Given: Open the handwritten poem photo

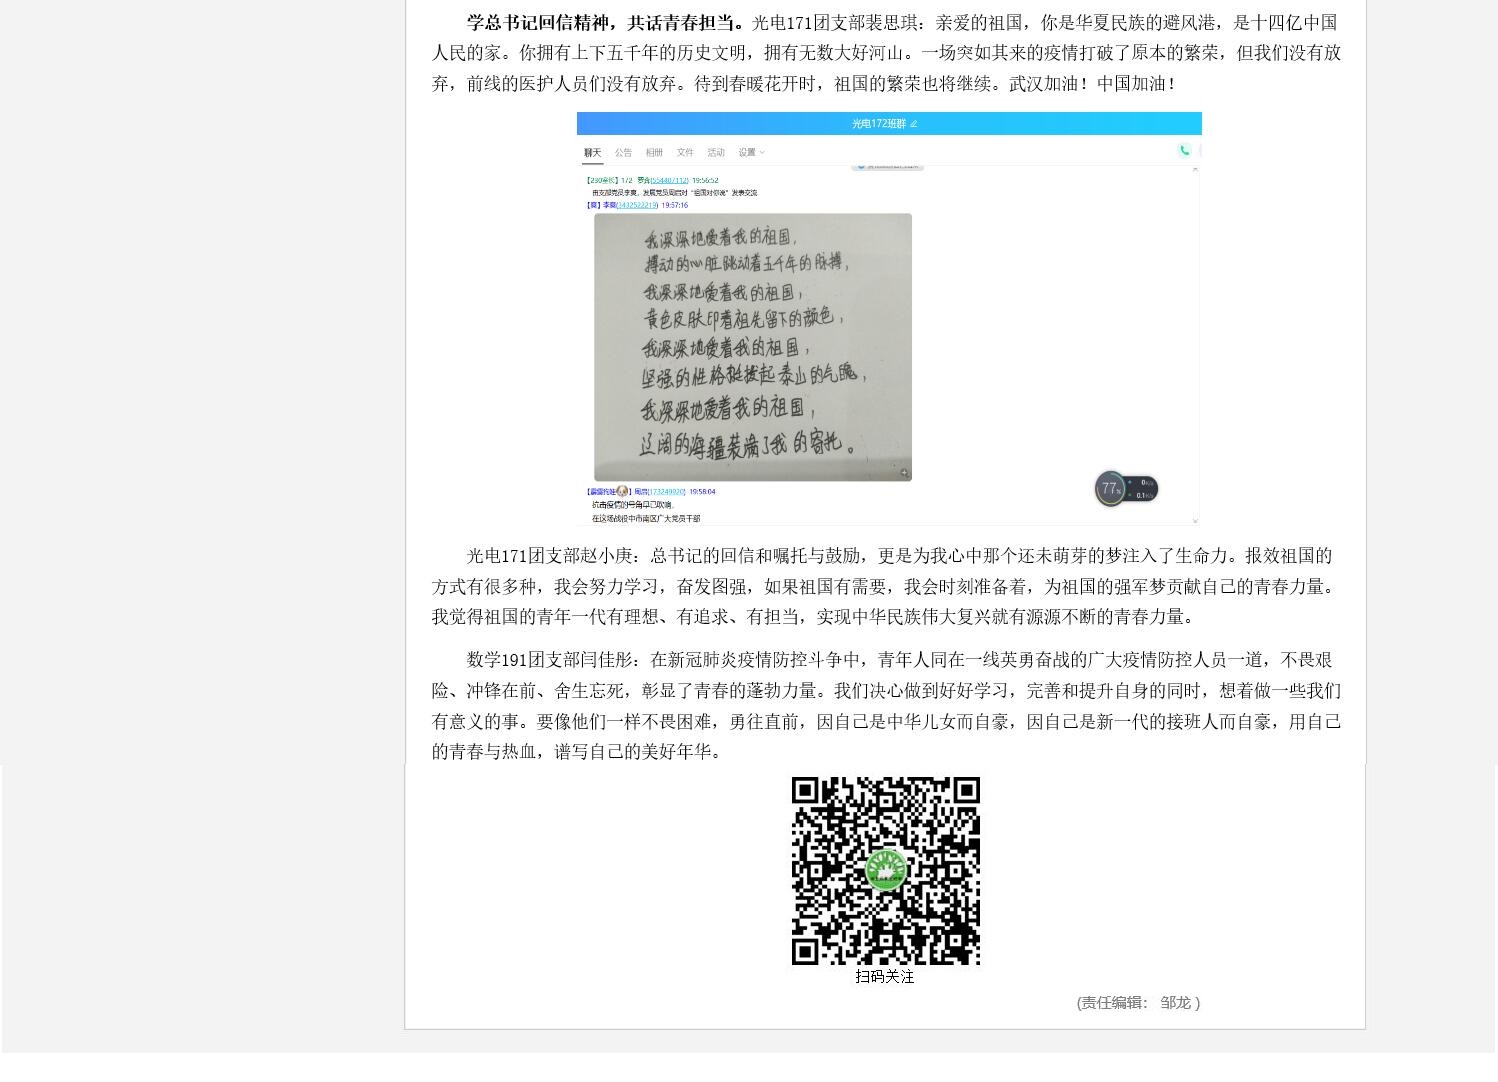Looking at the screenshot, I should (x=752, y=347).
